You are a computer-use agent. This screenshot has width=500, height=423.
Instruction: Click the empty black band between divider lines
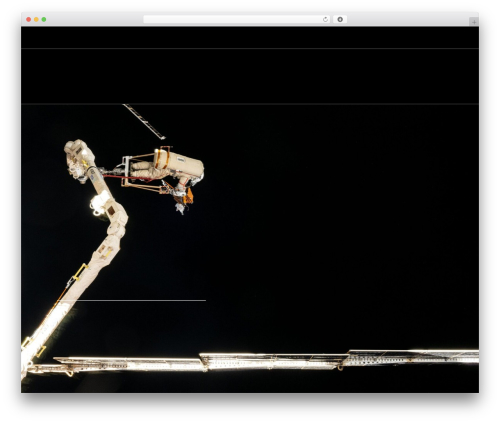coord(250,76)
